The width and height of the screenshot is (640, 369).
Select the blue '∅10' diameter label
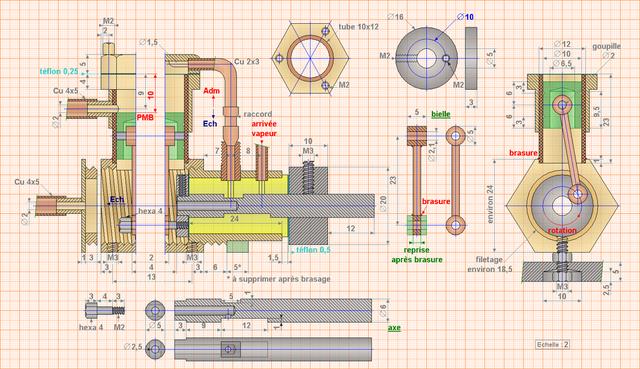pyautogui.click(x=465, y=17)
